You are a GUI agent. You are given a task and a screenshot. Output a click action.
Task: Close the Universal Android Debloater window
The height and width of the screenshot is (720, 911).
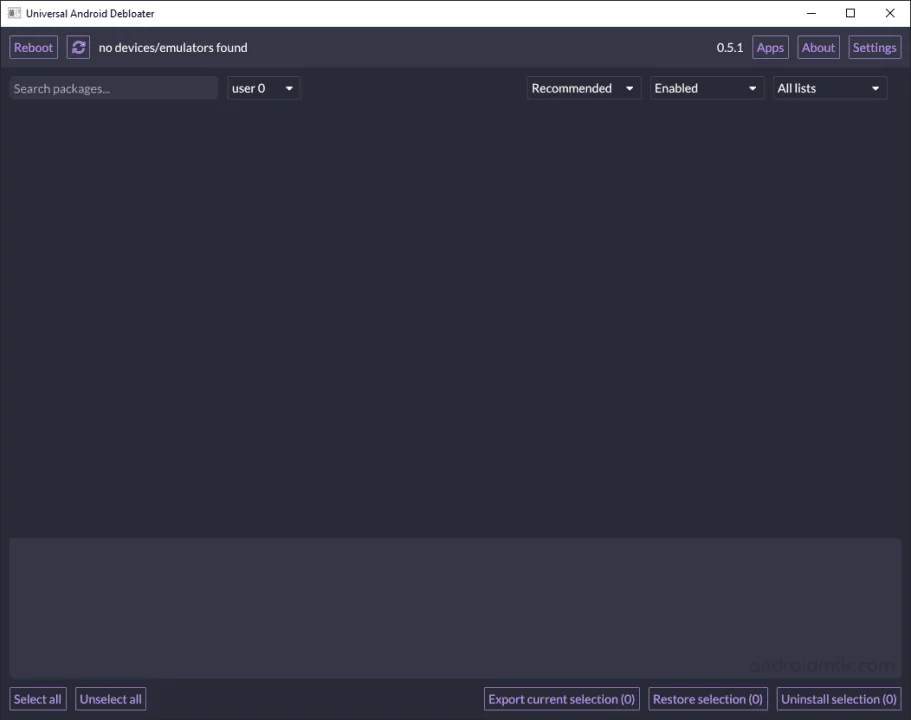click(x=890, y=13)
